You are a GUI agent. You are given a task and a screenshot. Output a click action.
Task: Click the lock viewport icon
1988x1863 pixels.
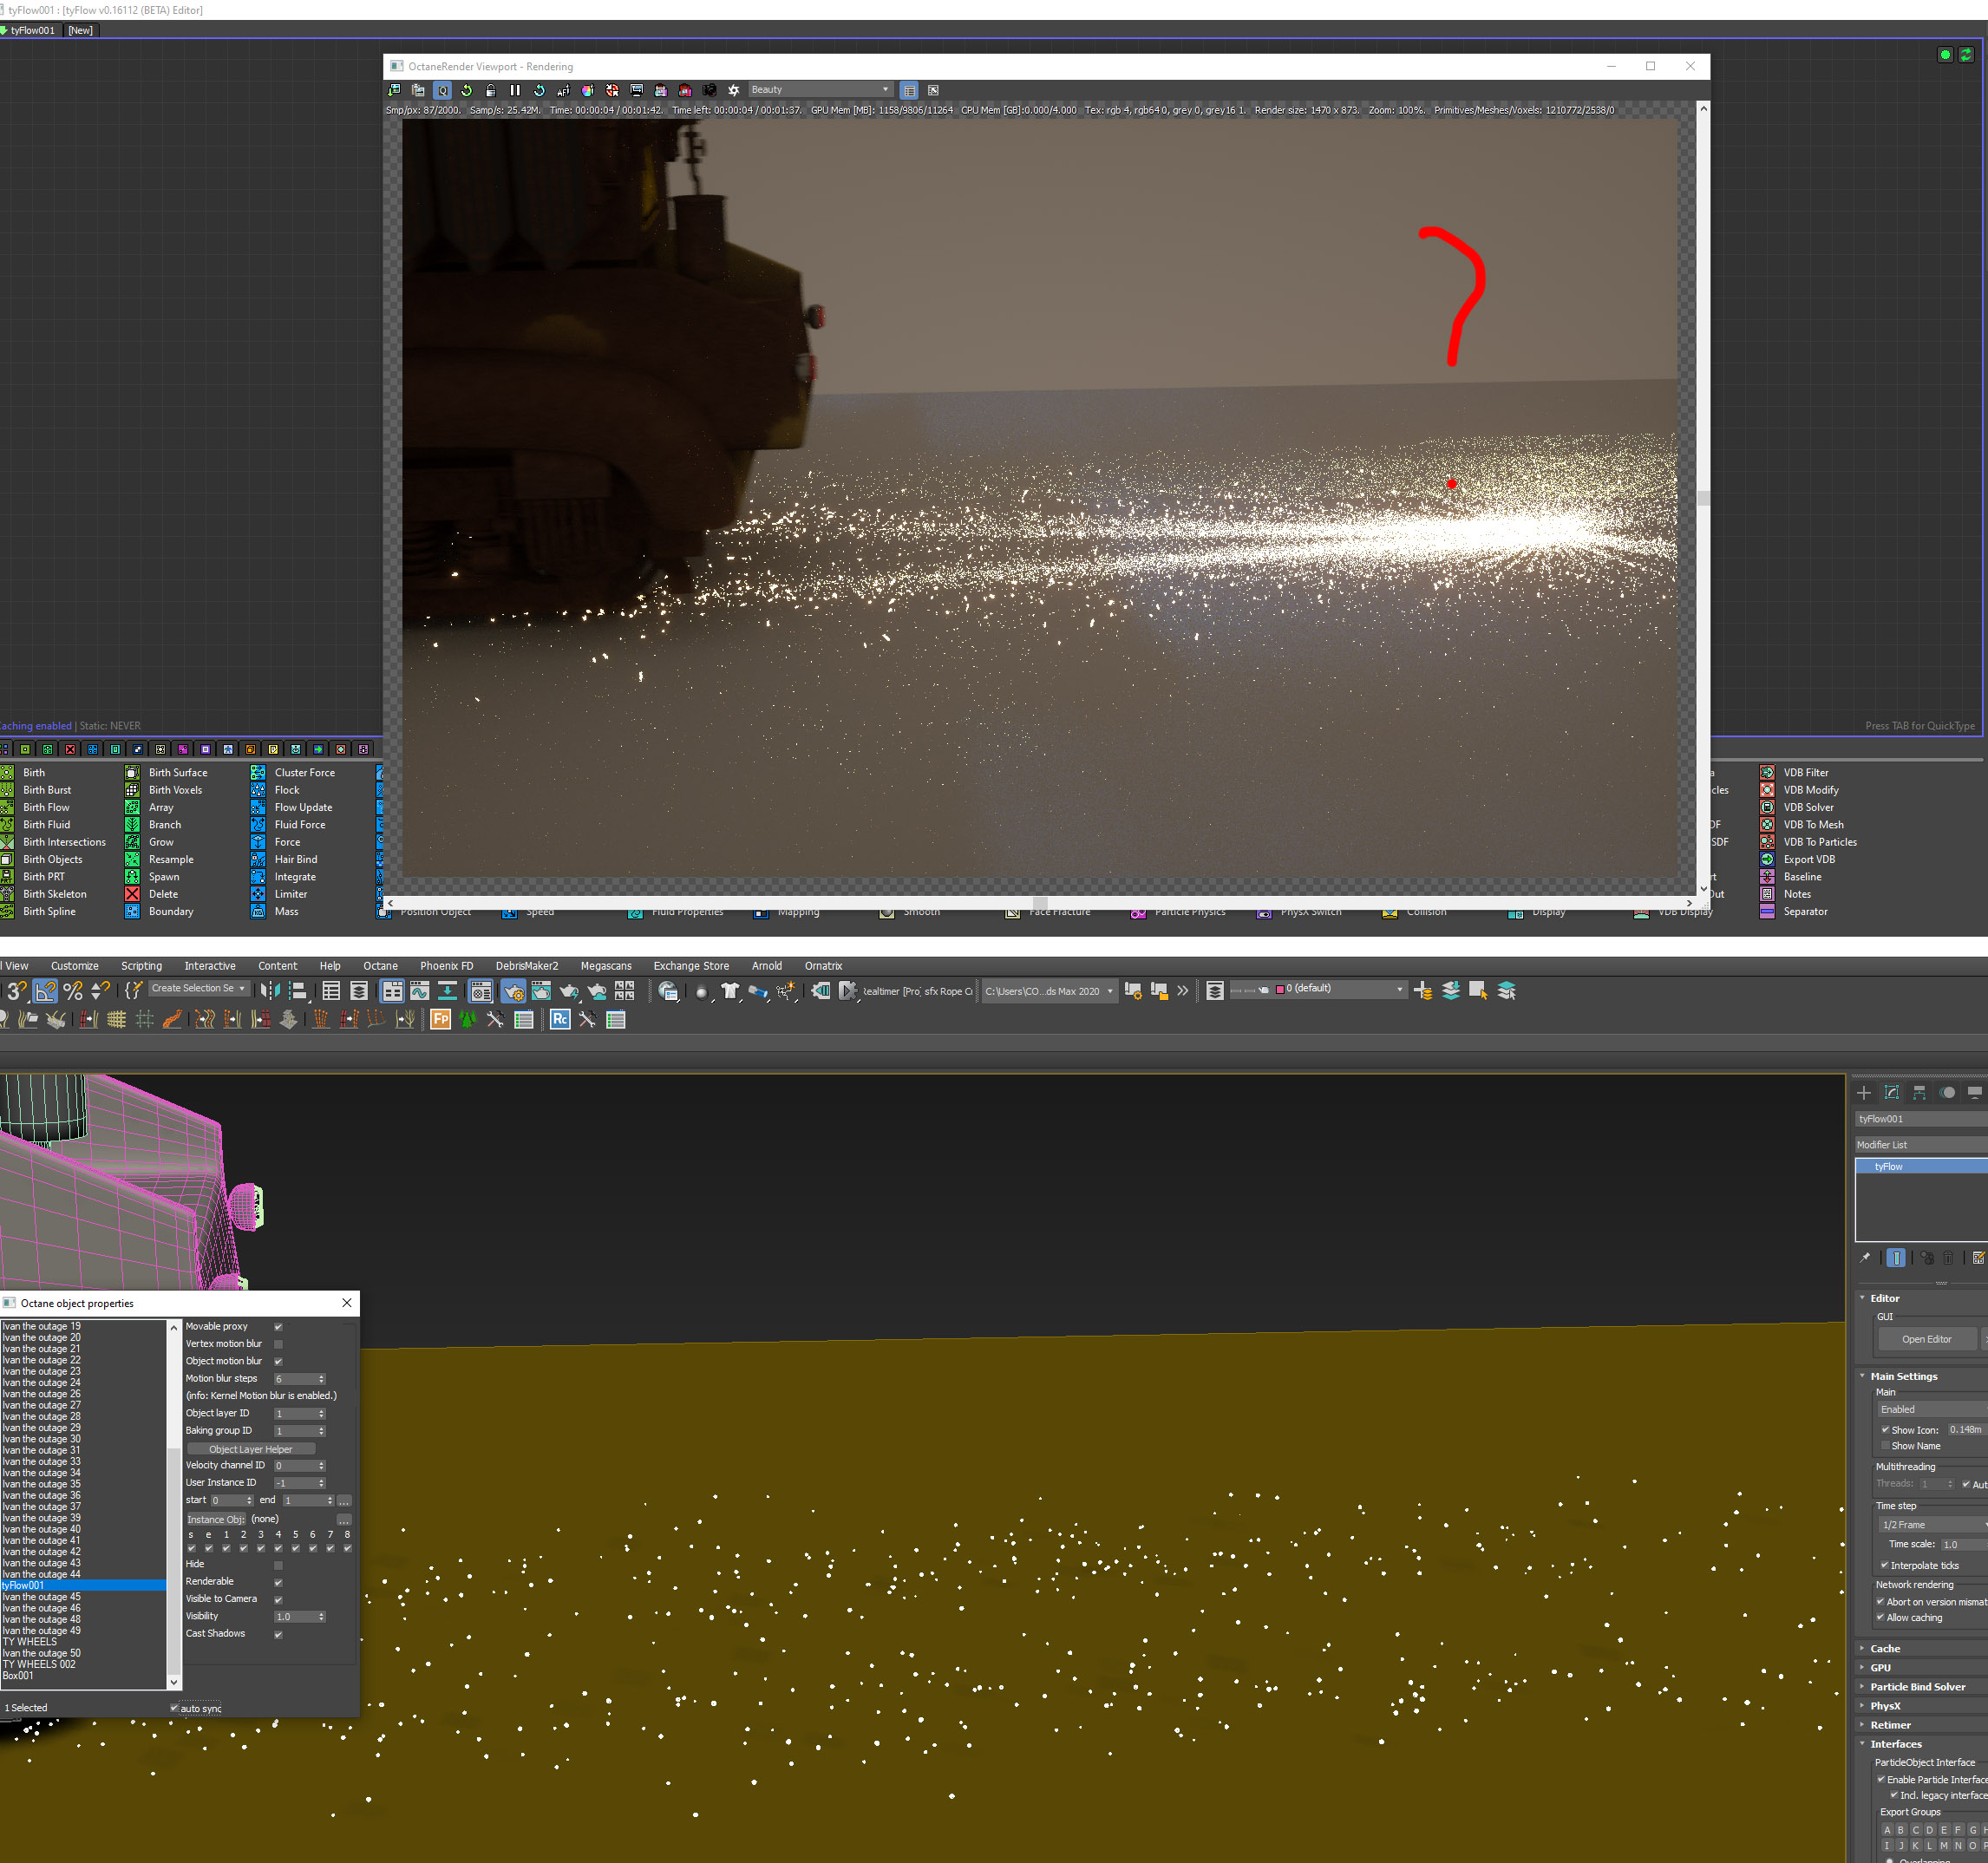tap(490, 90)
